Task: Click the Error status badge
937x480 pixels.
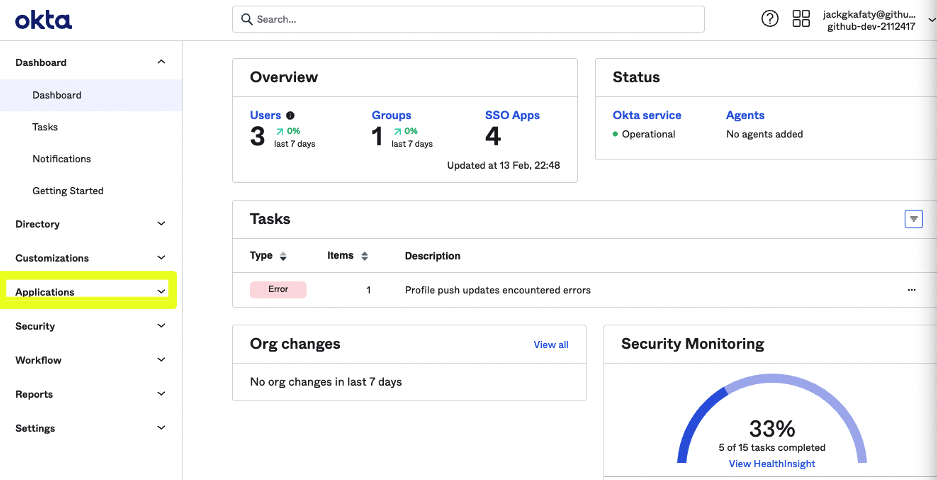Action: tap(278, 289)
